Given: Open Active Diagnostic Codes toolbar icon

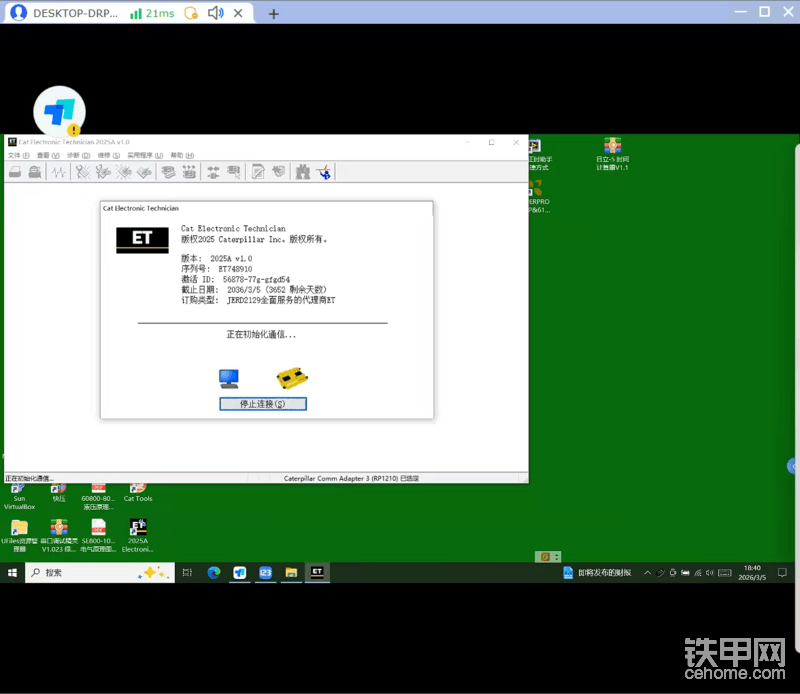Looking at the screenshot, I should pos(83,172).
